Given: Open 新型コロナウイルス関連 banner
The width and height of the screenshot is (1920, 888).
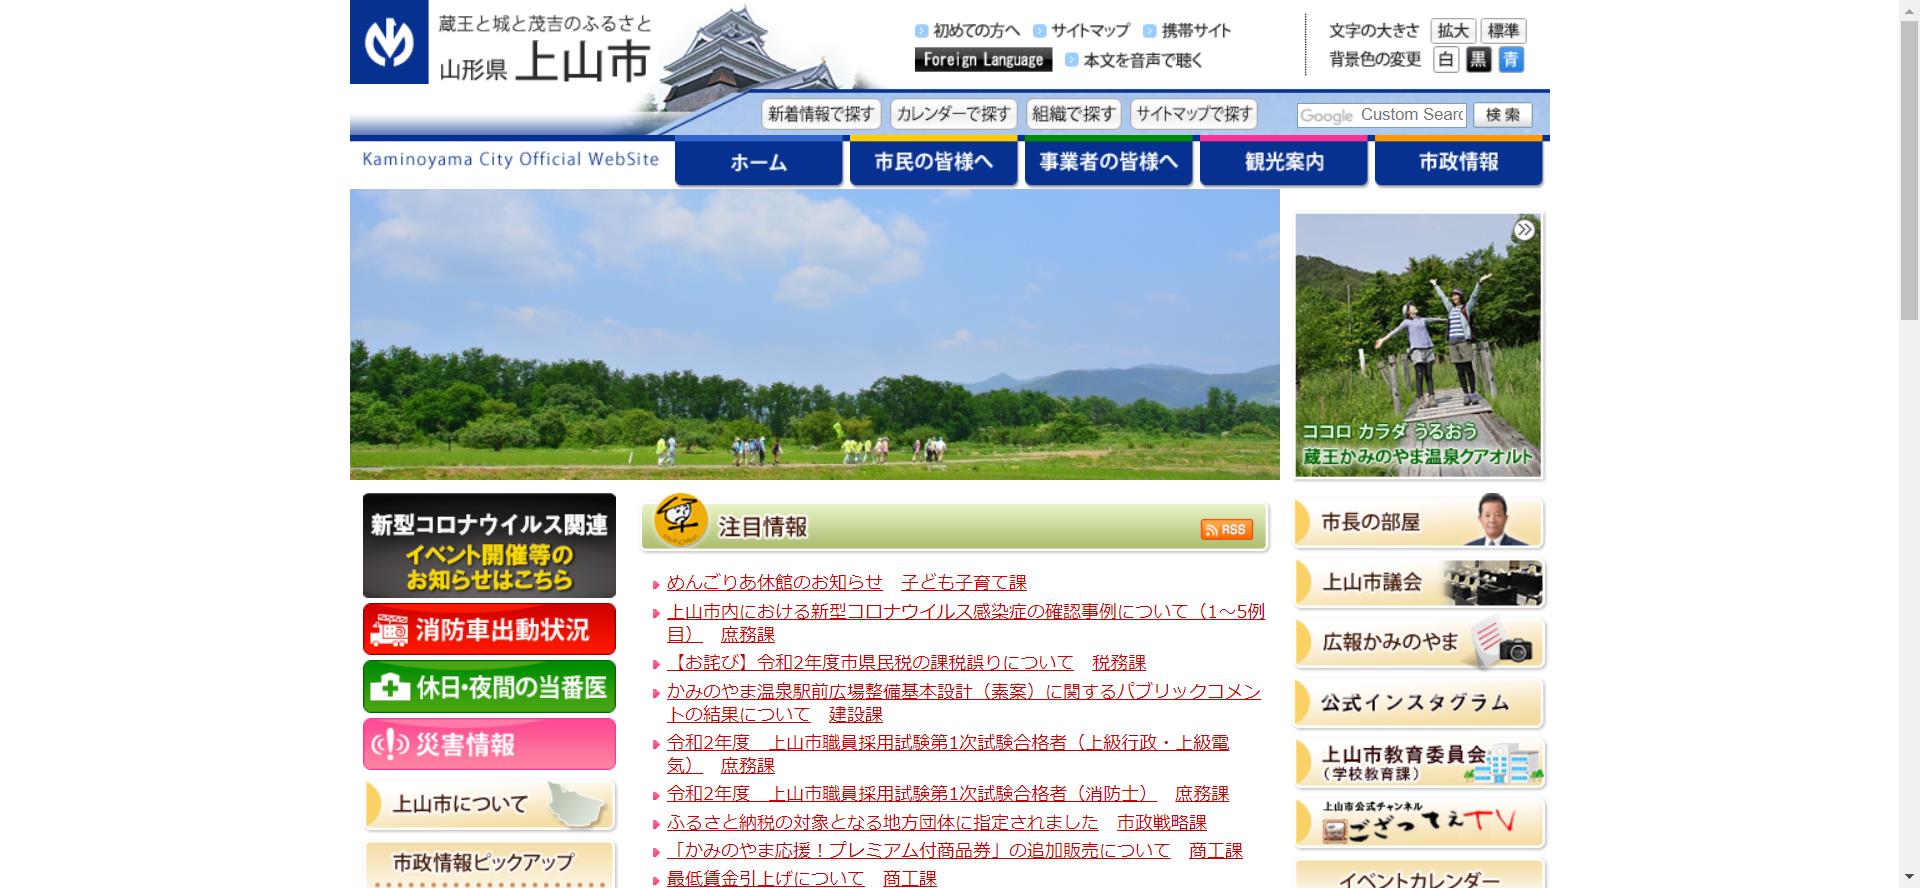Looking at the screenshot, I should coord(489,545).
